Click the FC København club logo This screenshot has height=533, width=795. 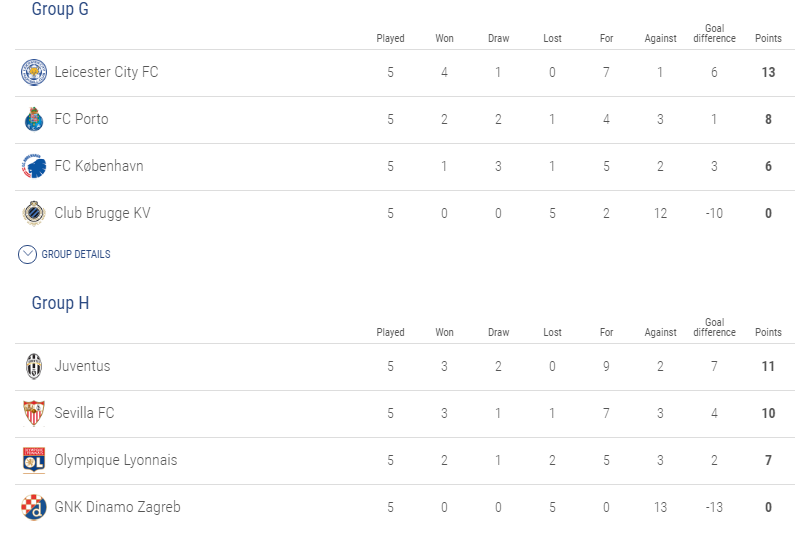pyautogui.click(x=34, y=166)
